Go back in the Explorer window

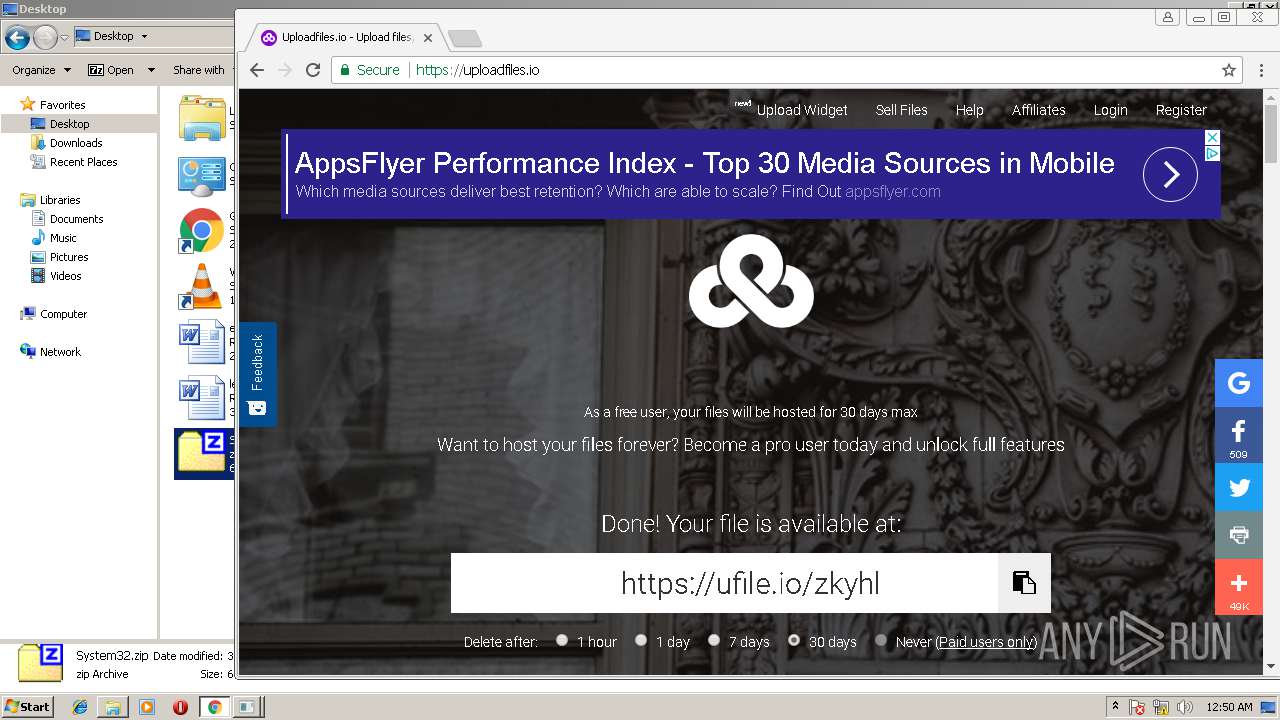pos(17,38)
